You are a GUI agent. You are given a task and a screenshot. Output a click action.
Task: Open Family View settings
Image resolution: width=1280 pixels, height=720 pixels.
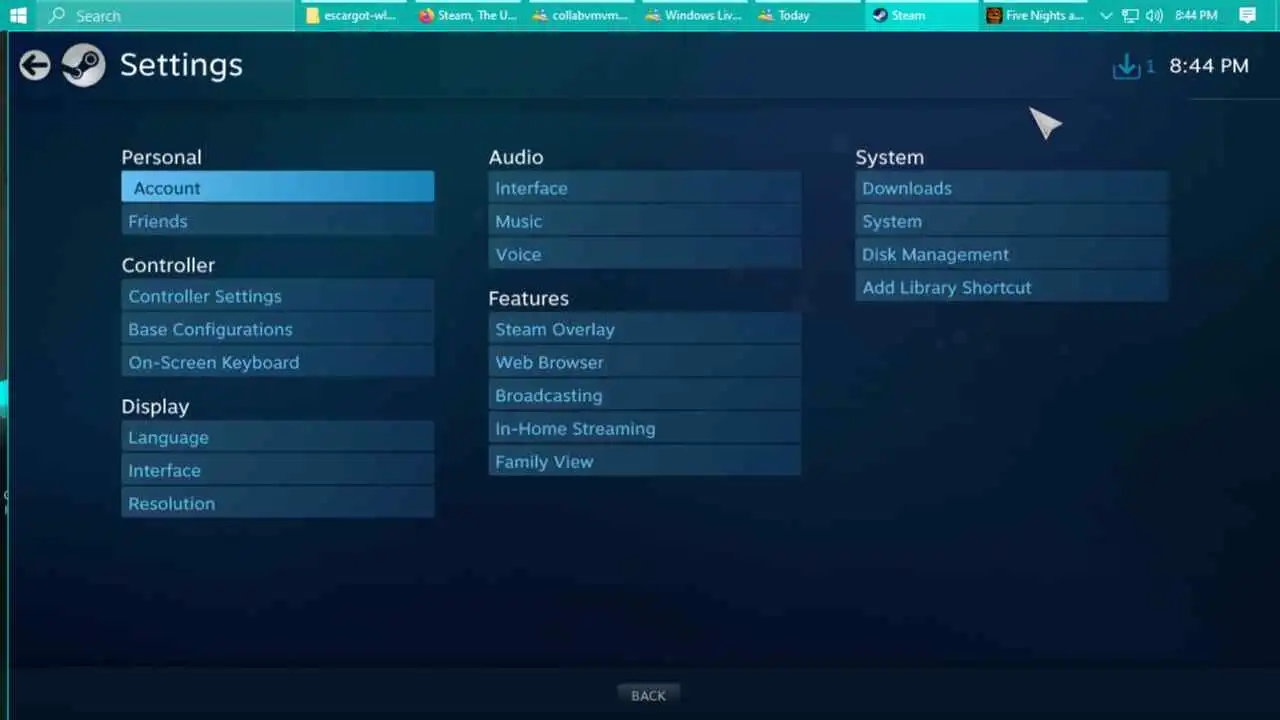pyautogui.click(x=645, y=461)
